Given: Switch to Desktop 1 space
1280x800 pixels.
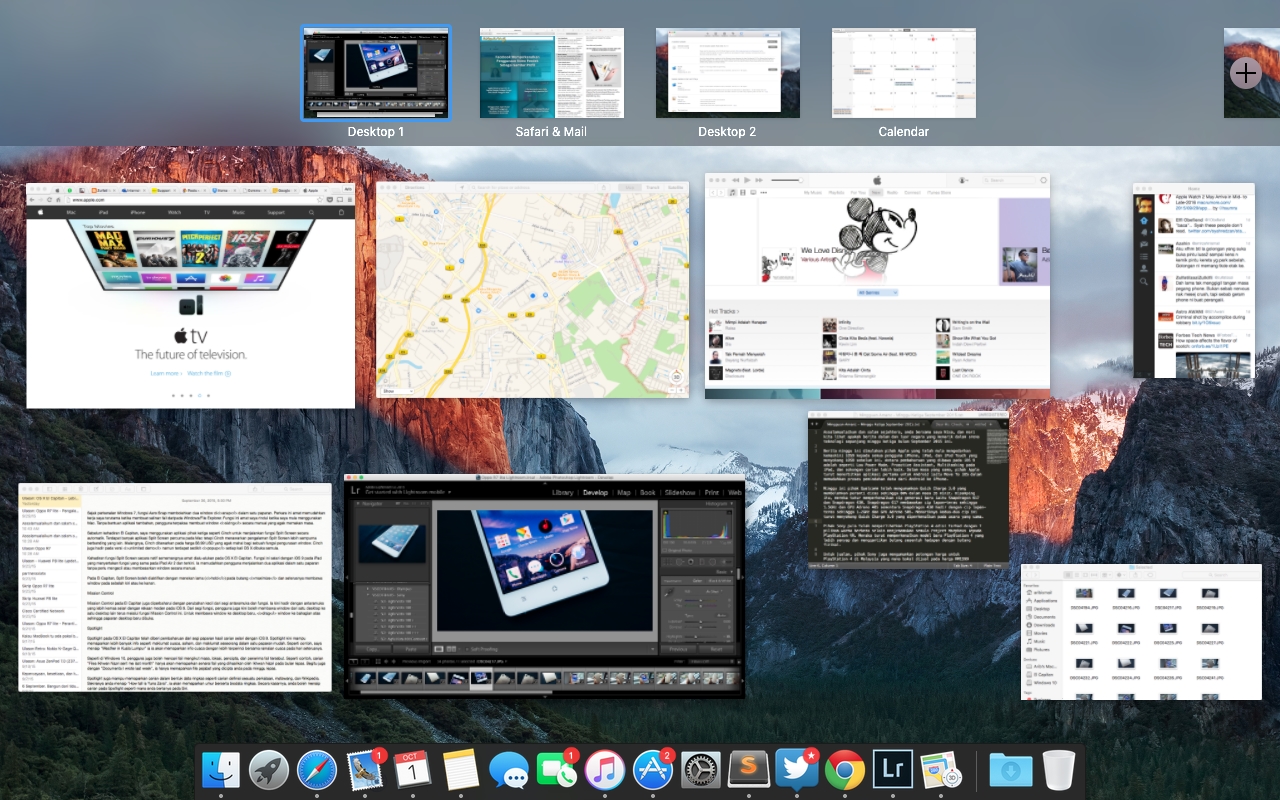Looking at the screenshot, I should 376,73.
